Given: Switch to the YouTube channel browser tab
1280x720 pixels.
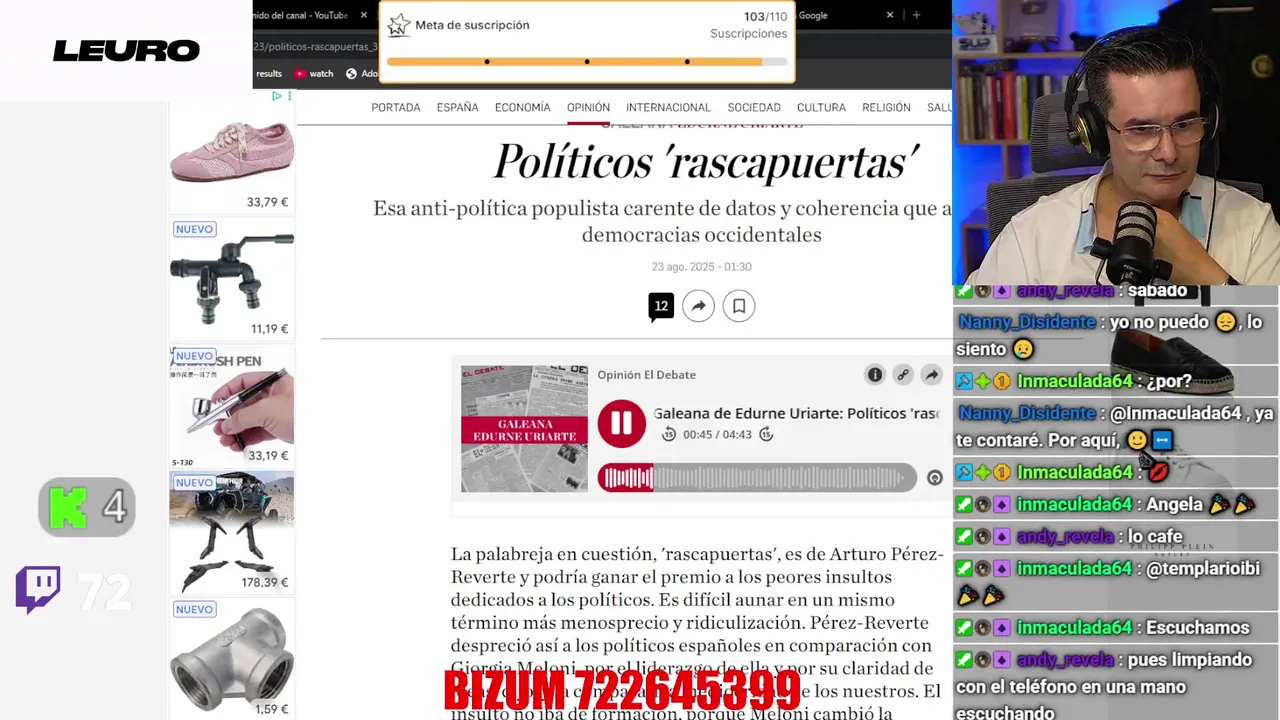Looking at the screenshot, I should coord(300,15).
